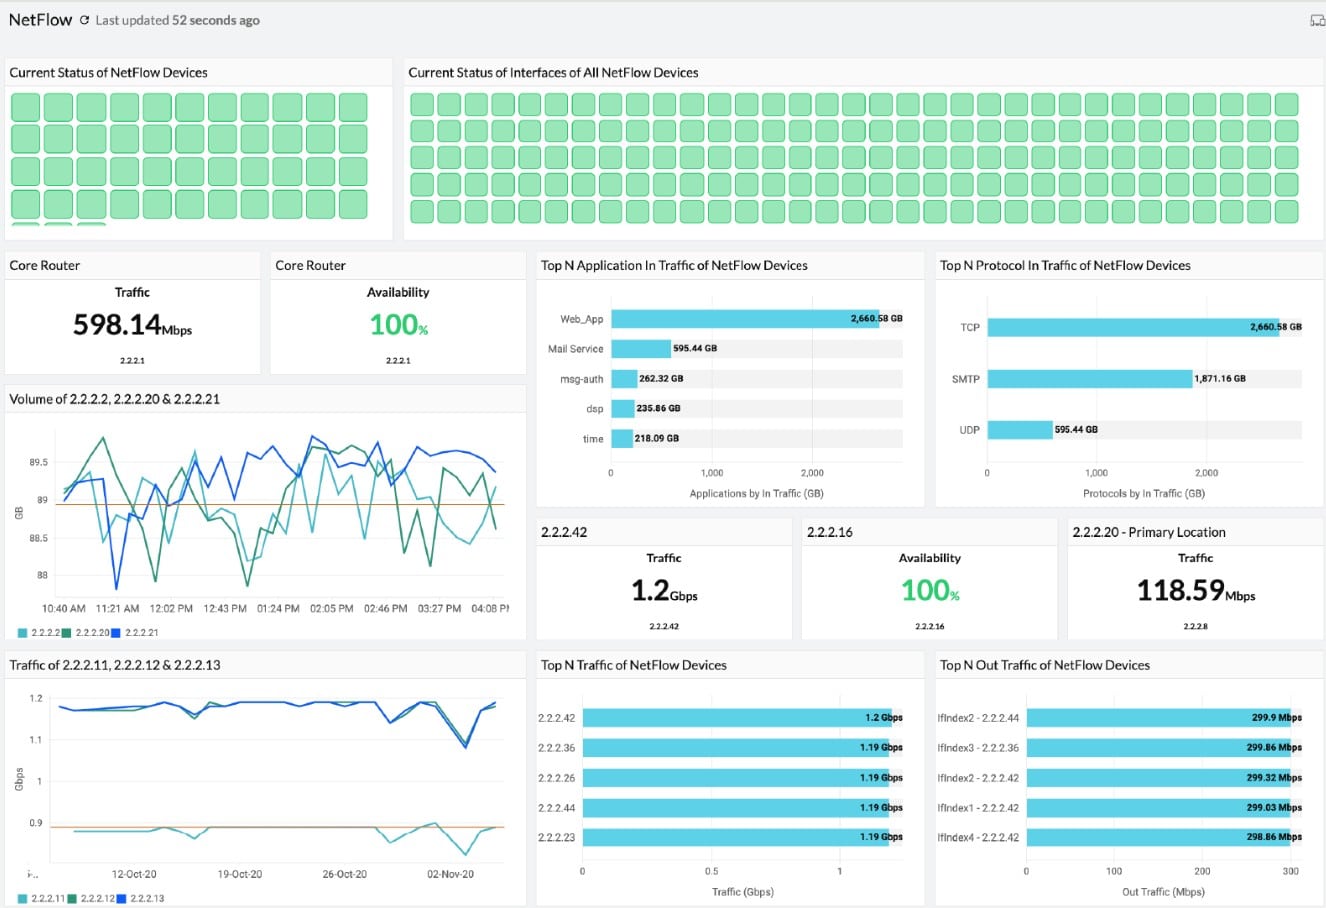Click the SMTP bar showing 1,871.16 GB

[x=1090, y=379]
